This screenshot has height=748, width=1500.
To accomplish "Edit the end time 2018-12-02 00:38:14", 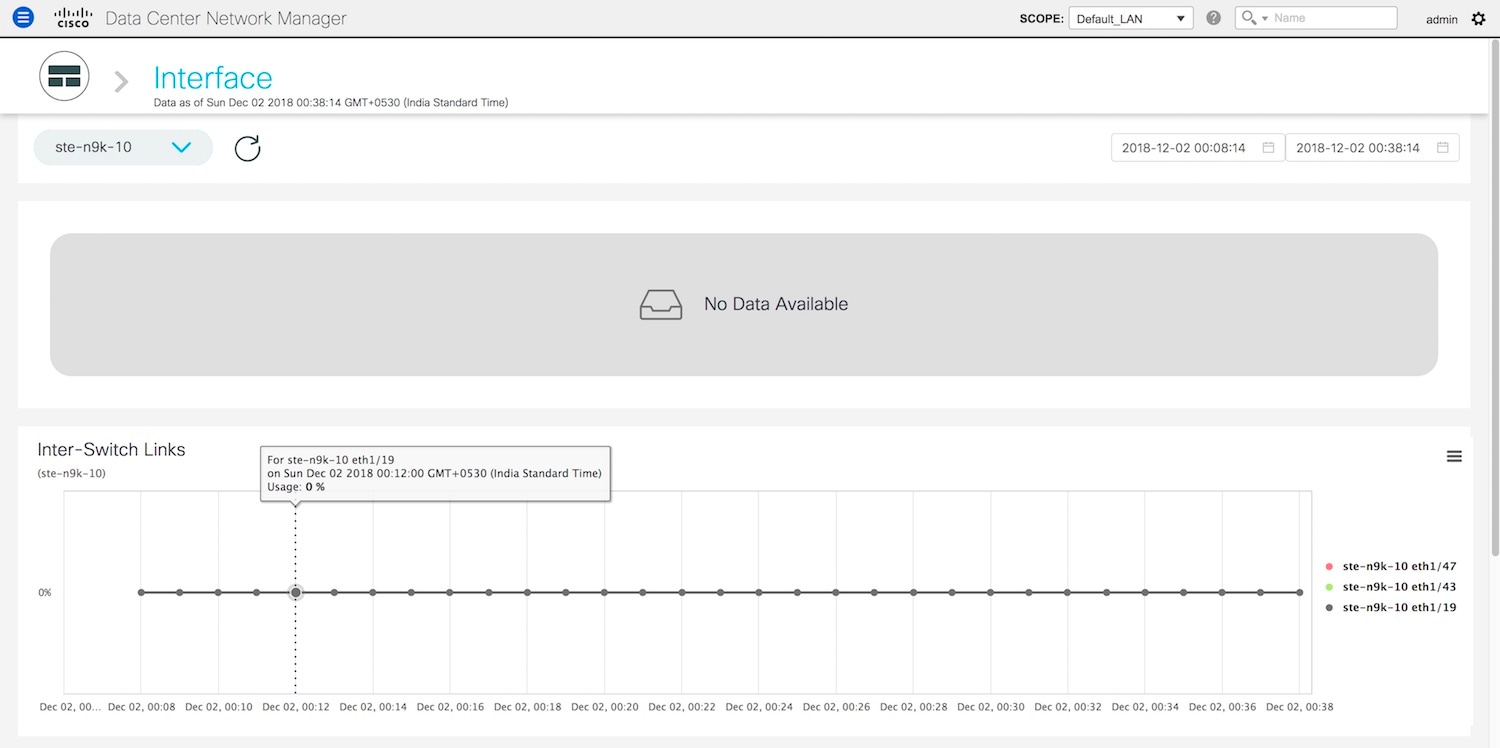I will (x=1372, y=148).
